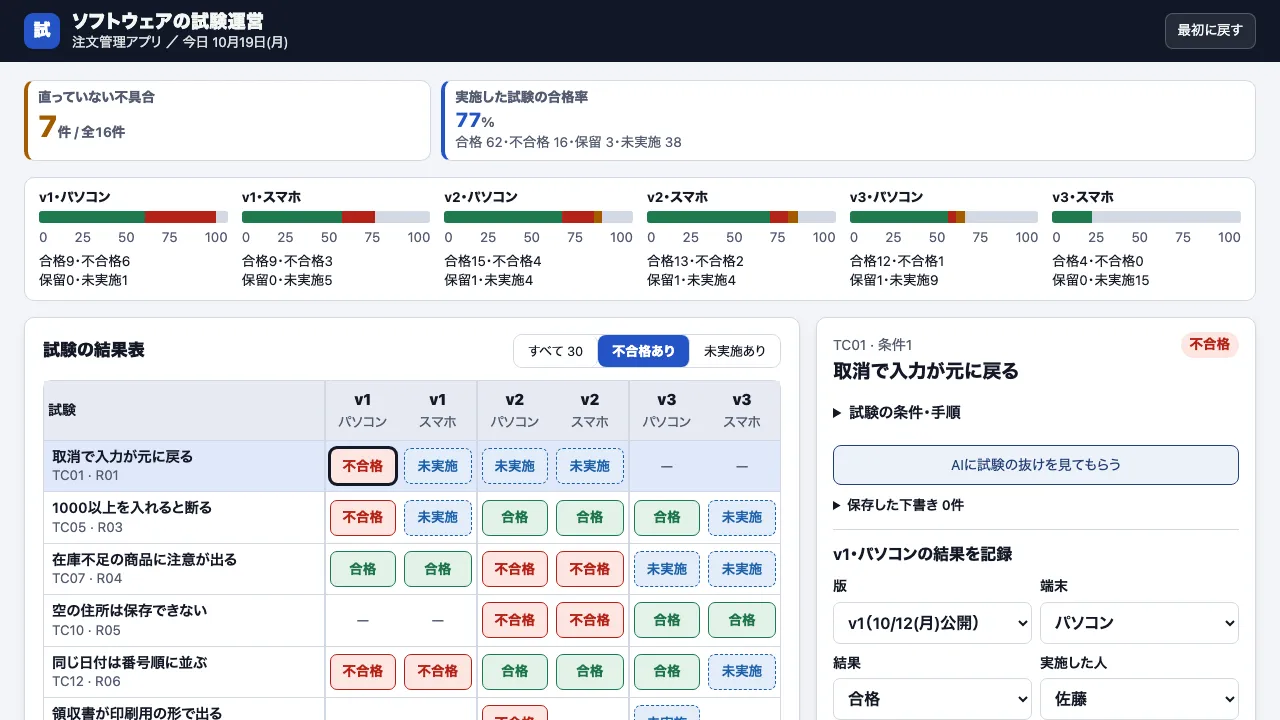Open the 実施した人 dropdown showing 佐藤
The height and width of the screenshot is (720, 1280).
tap(1140, 699)
